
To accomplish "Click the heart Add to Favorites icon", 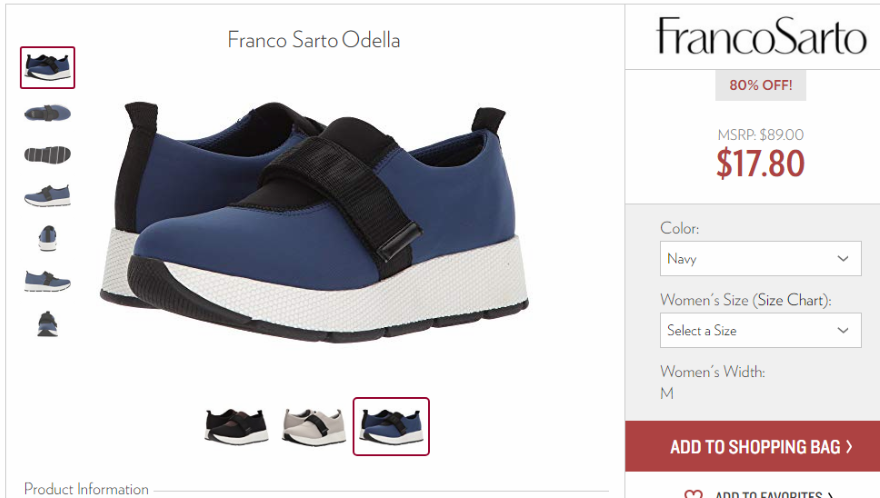I will pos(693,494).
